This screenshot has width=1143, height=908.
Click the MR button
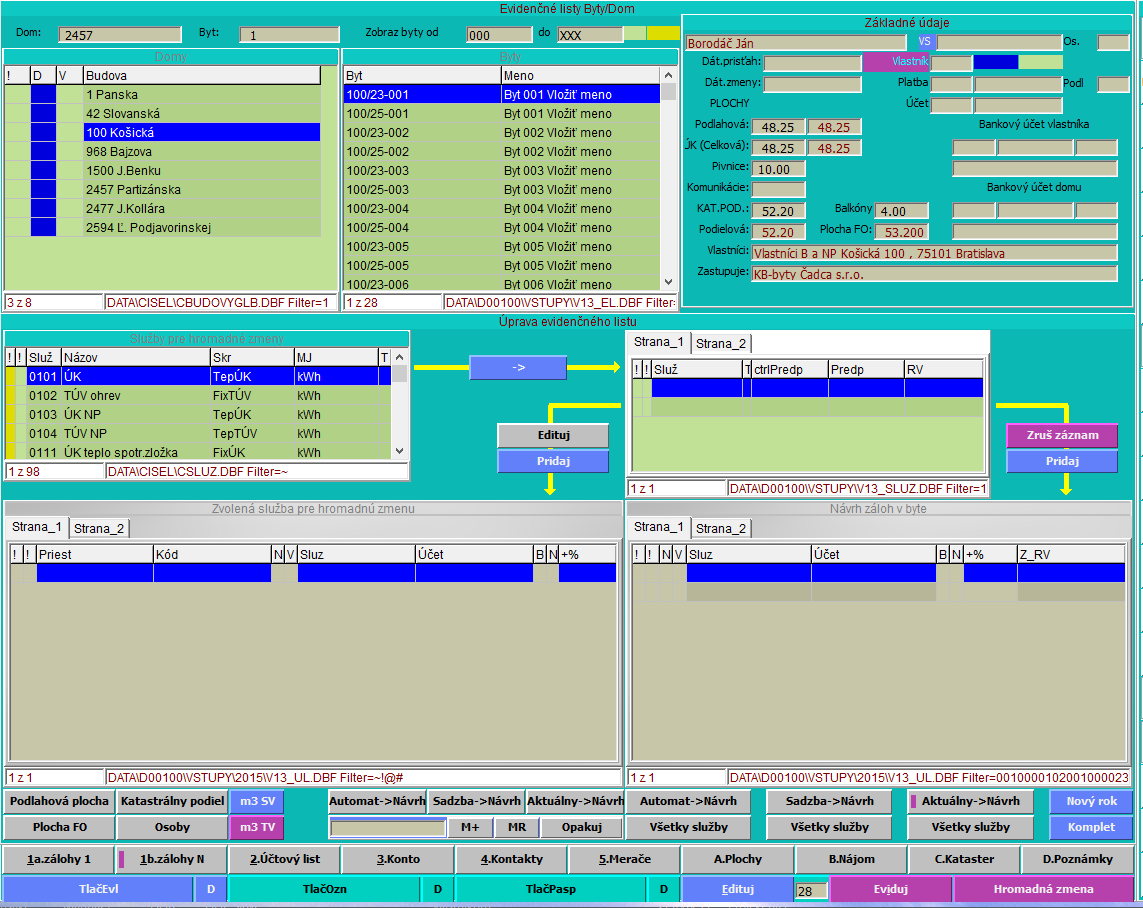(518, 828)
